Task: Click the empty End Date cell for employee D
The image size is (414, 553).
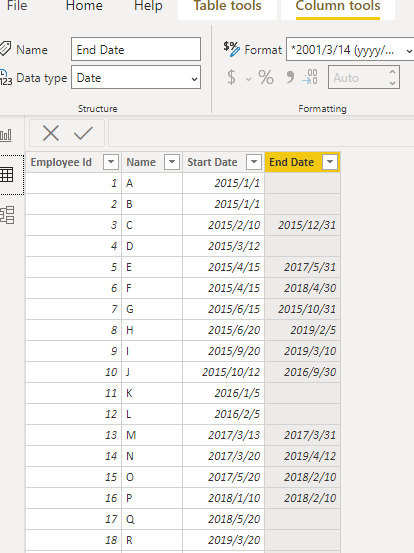Action: click(303, 246)
